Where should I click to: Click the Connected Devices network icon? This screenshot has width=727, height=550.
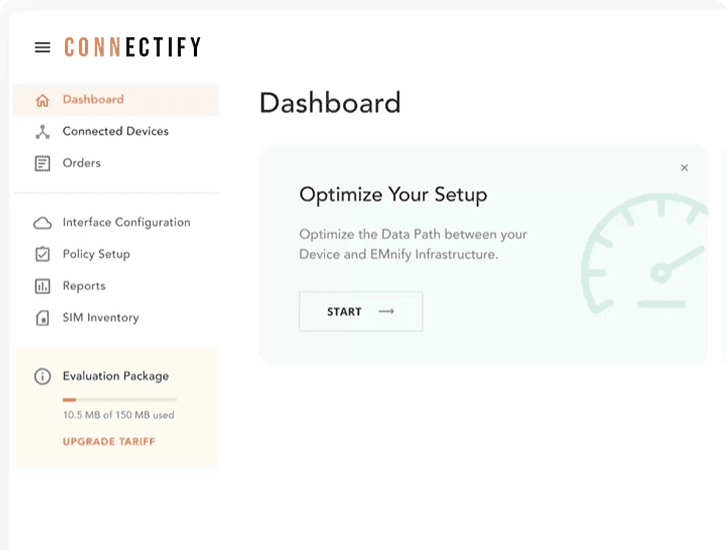tap(42, 132)
